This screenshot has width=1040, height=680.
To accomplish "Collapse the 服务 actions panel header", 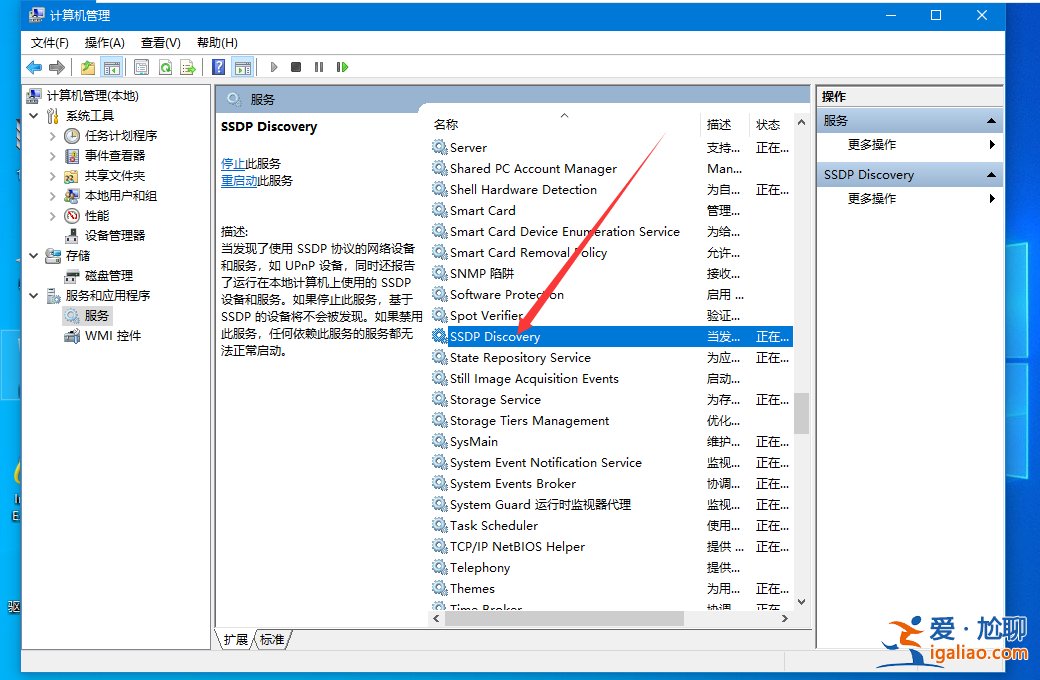I will click(990, 119).
